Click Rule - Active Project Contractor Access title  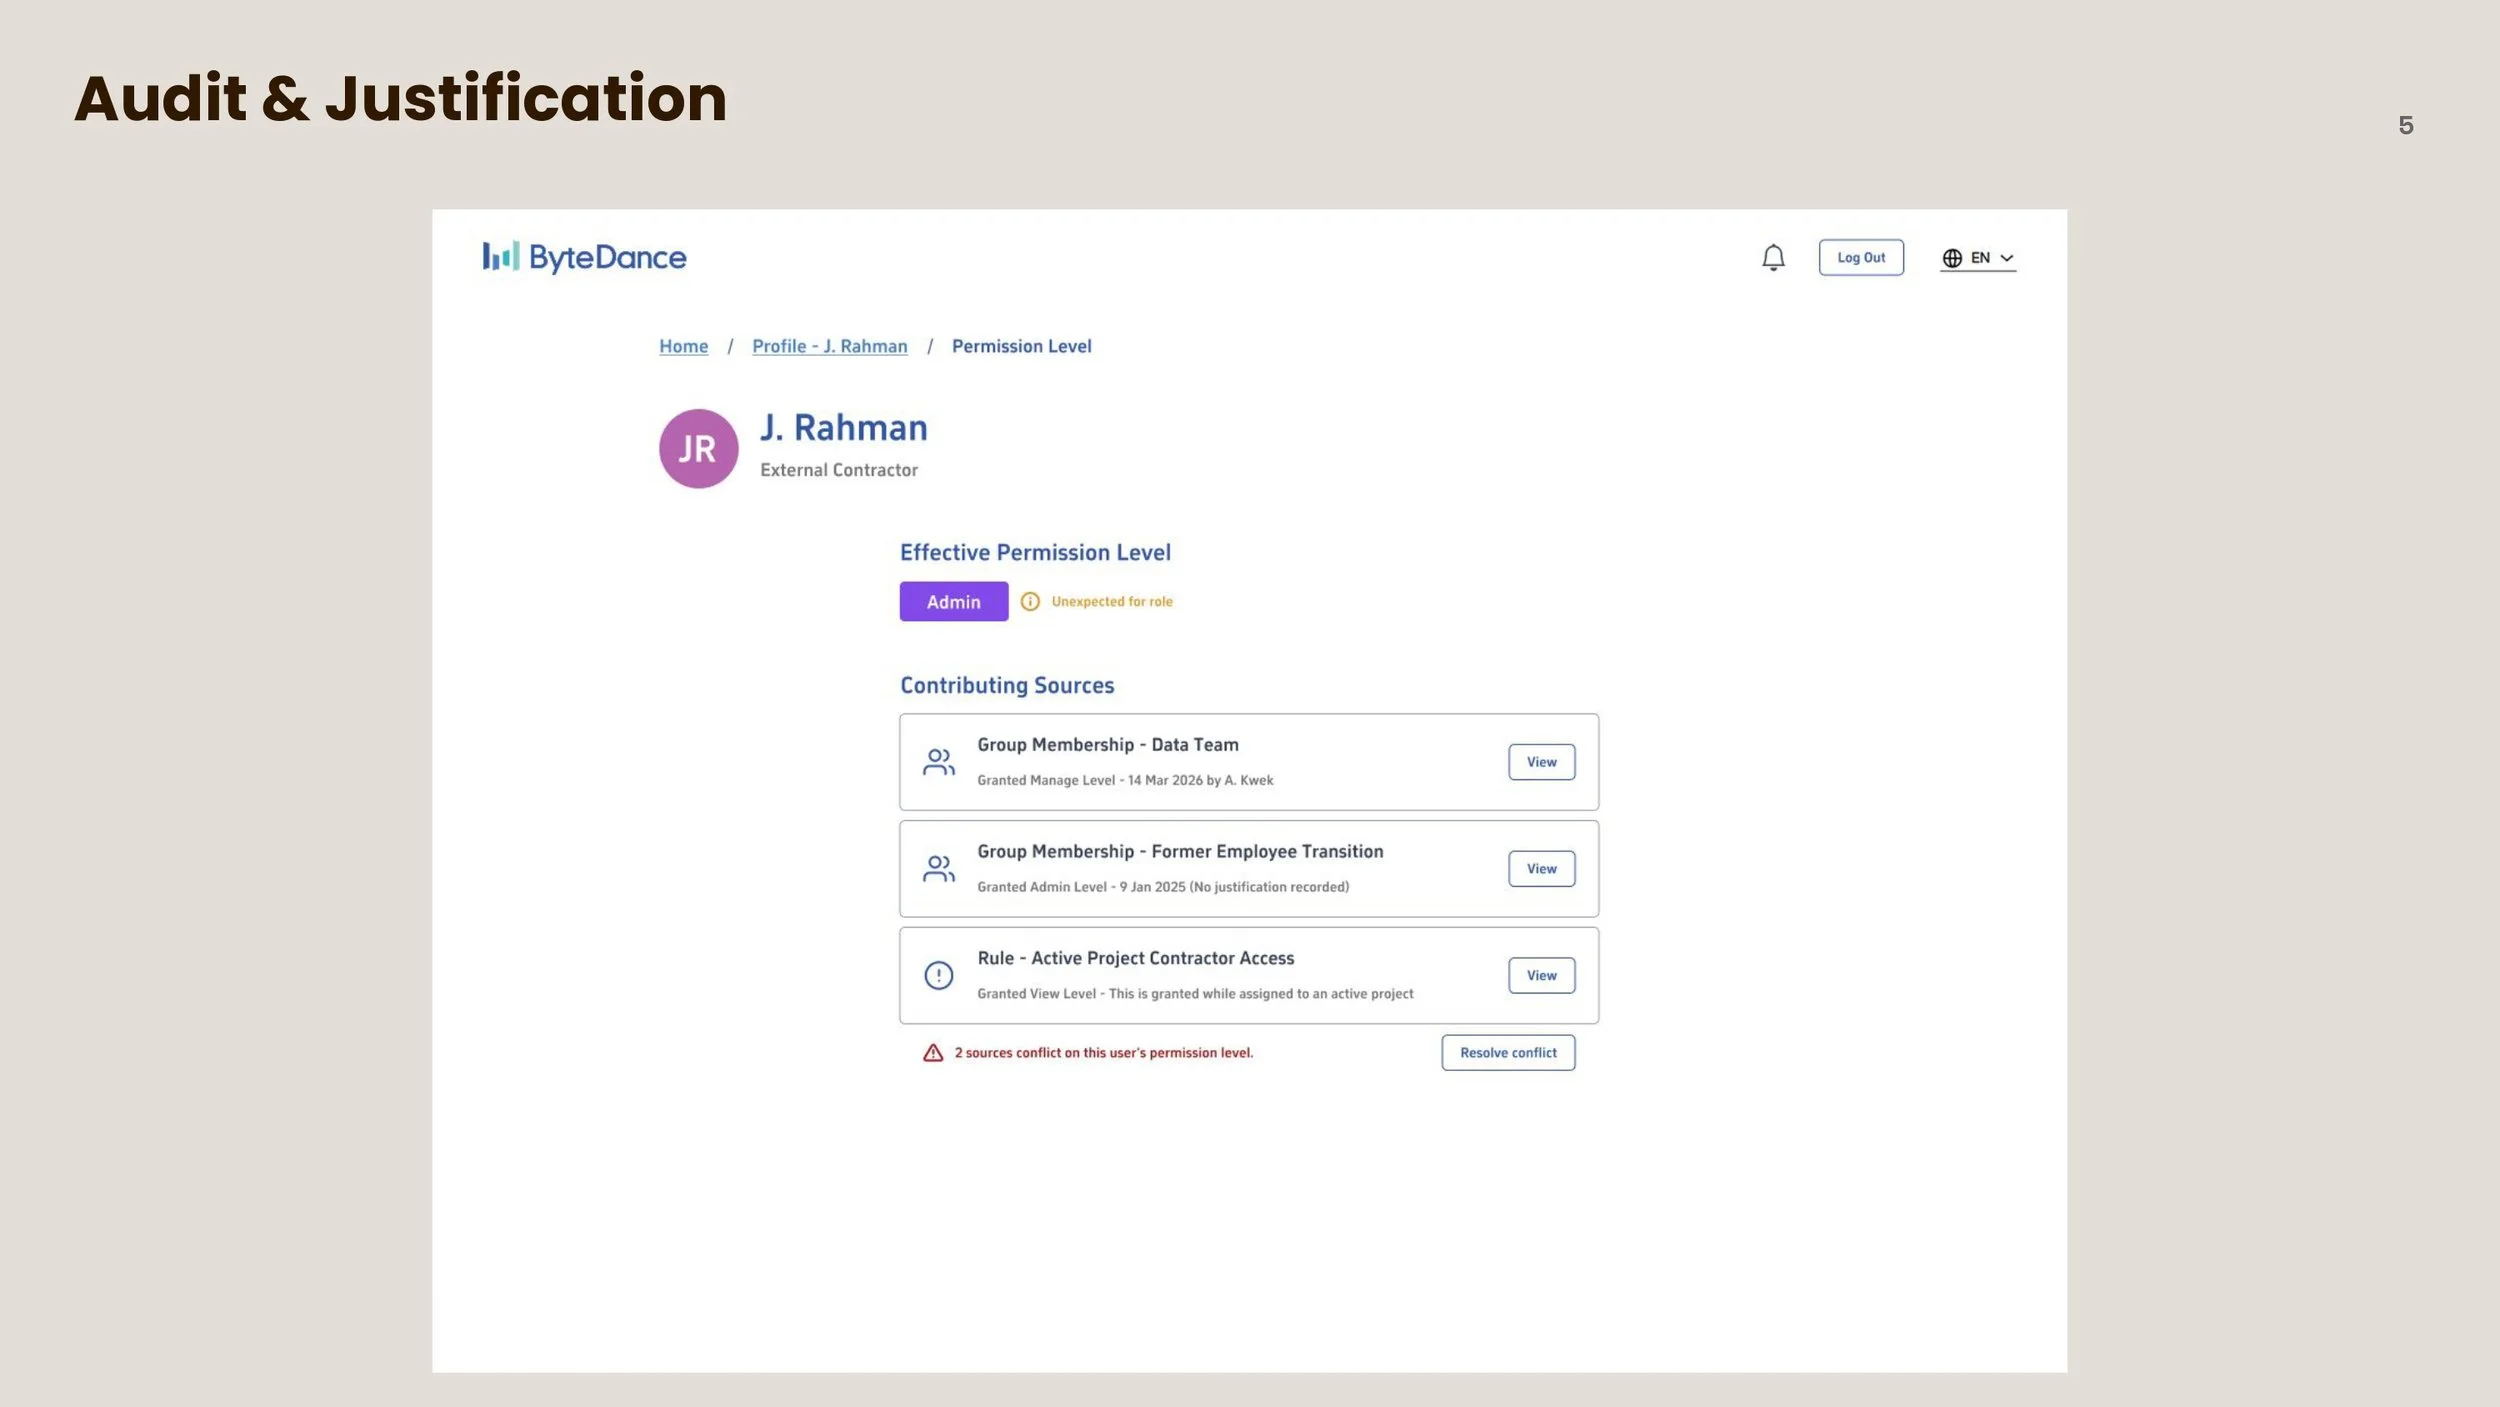tap(1136, 958)
